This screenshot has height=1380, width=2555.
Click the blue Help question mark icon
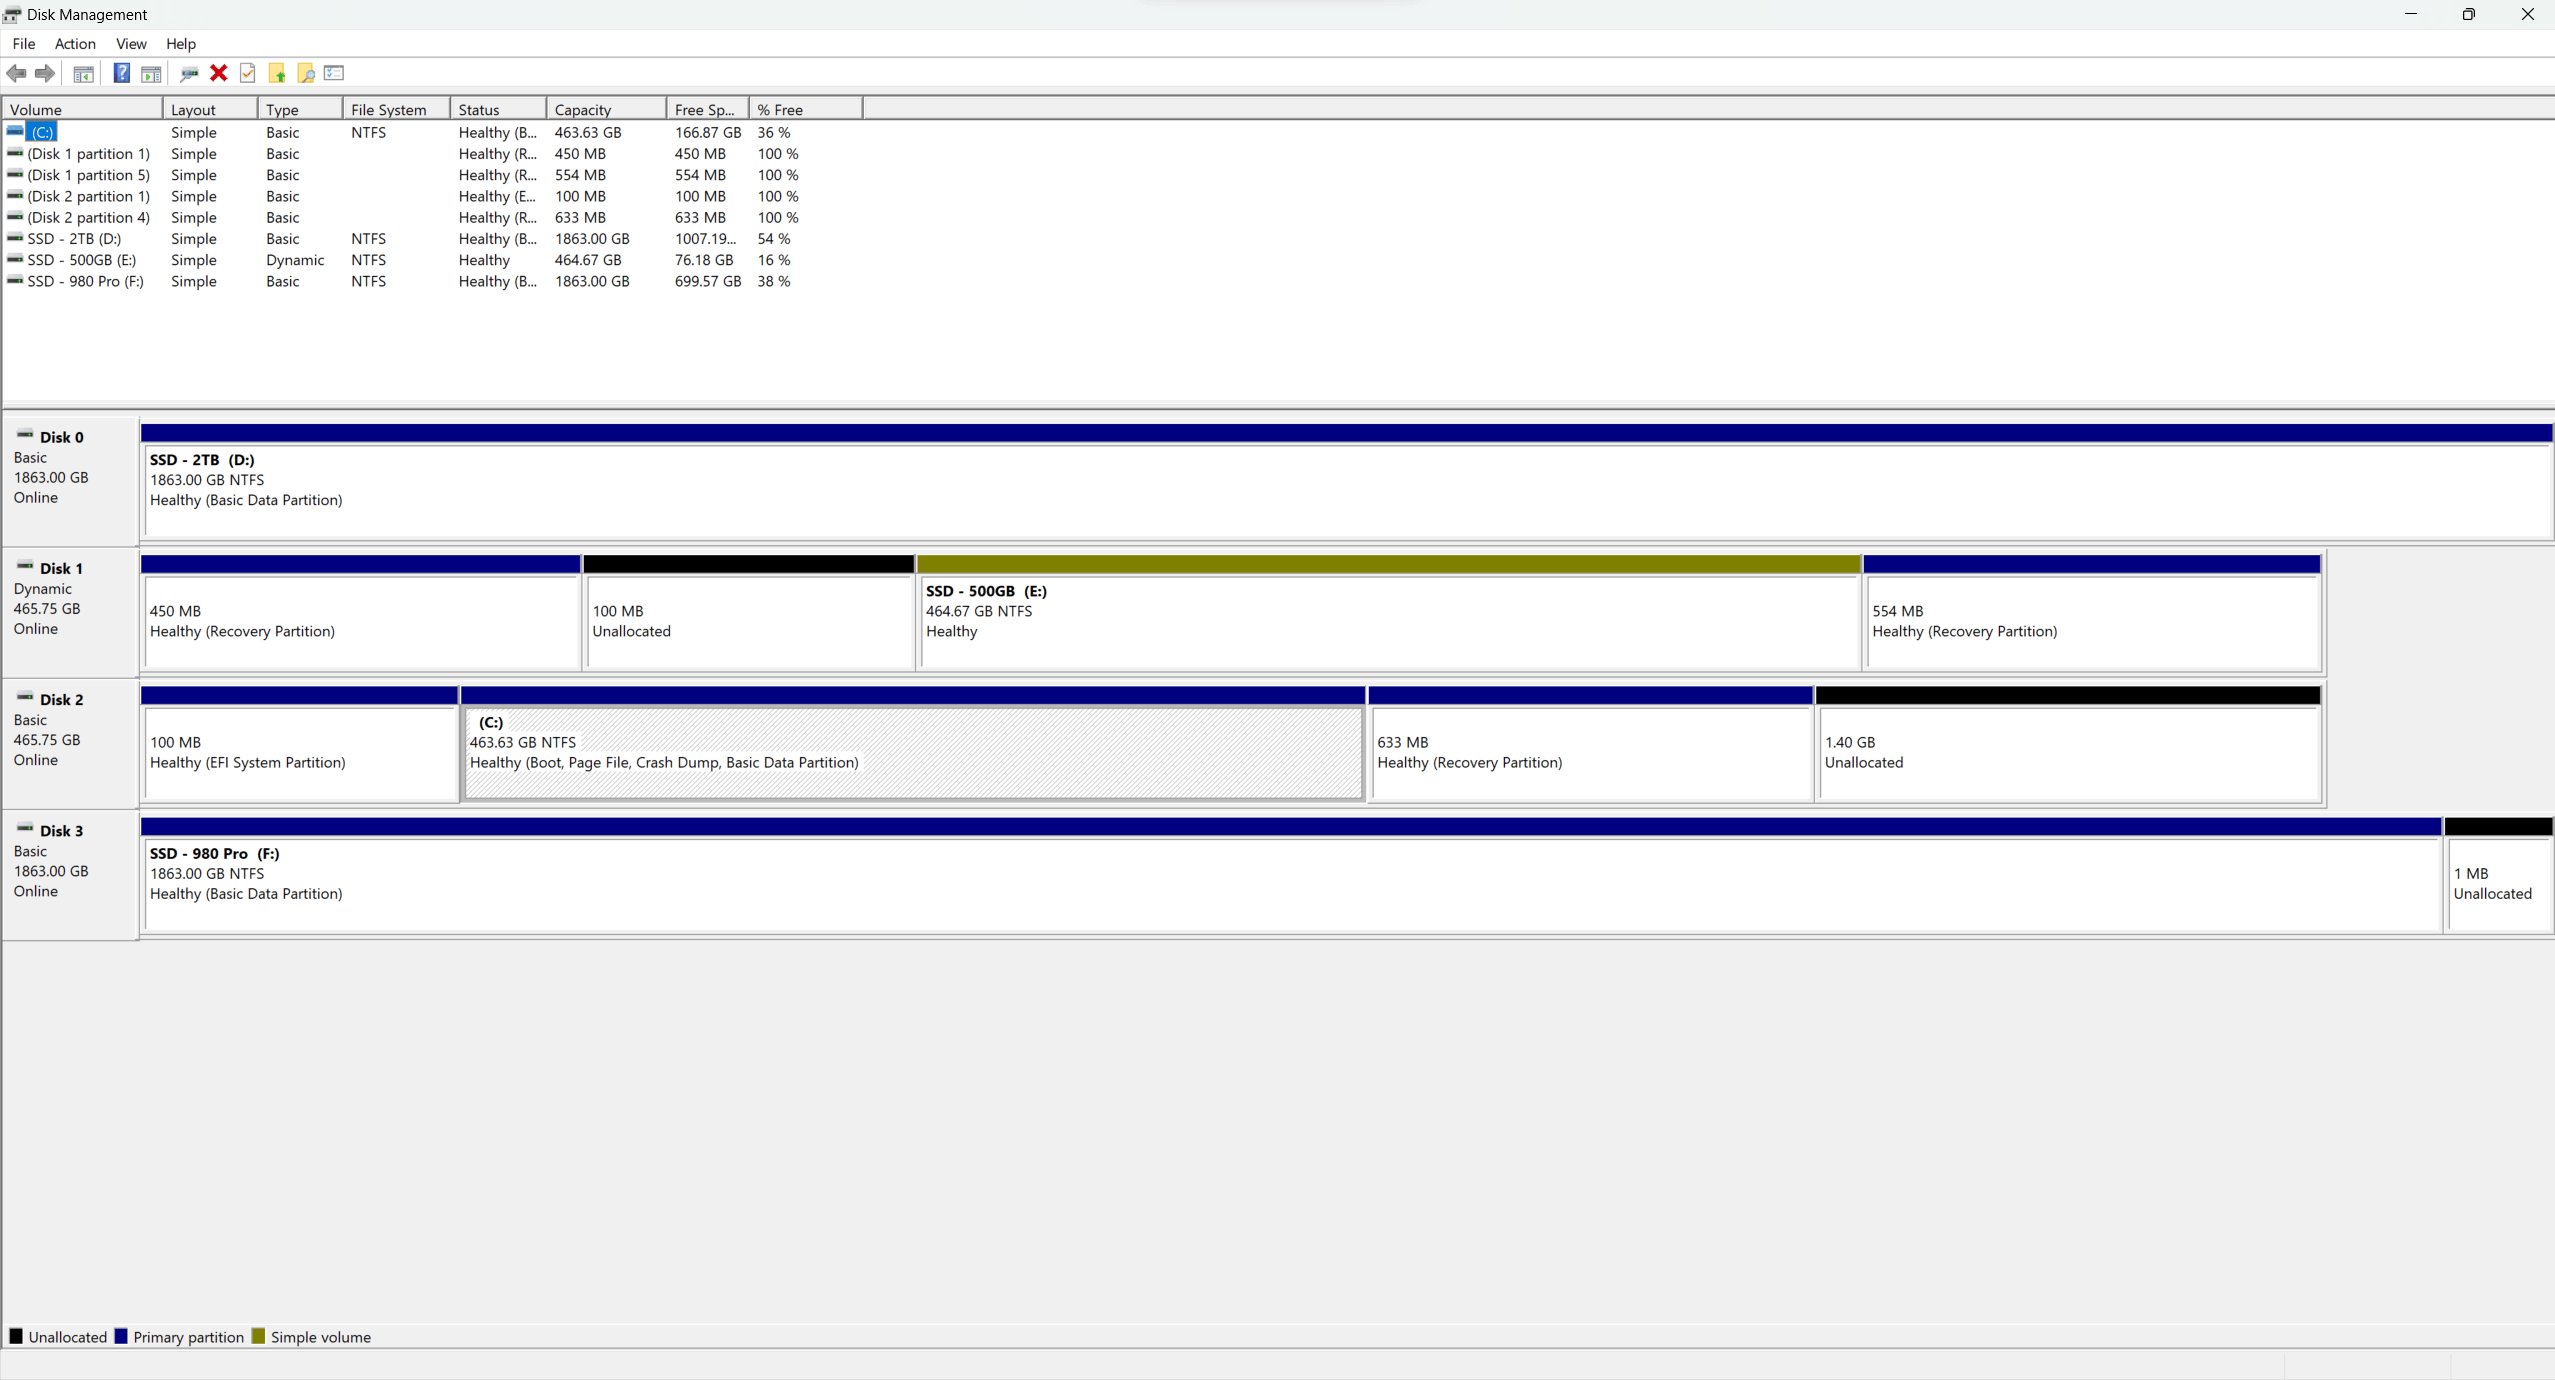click(121, 73)
